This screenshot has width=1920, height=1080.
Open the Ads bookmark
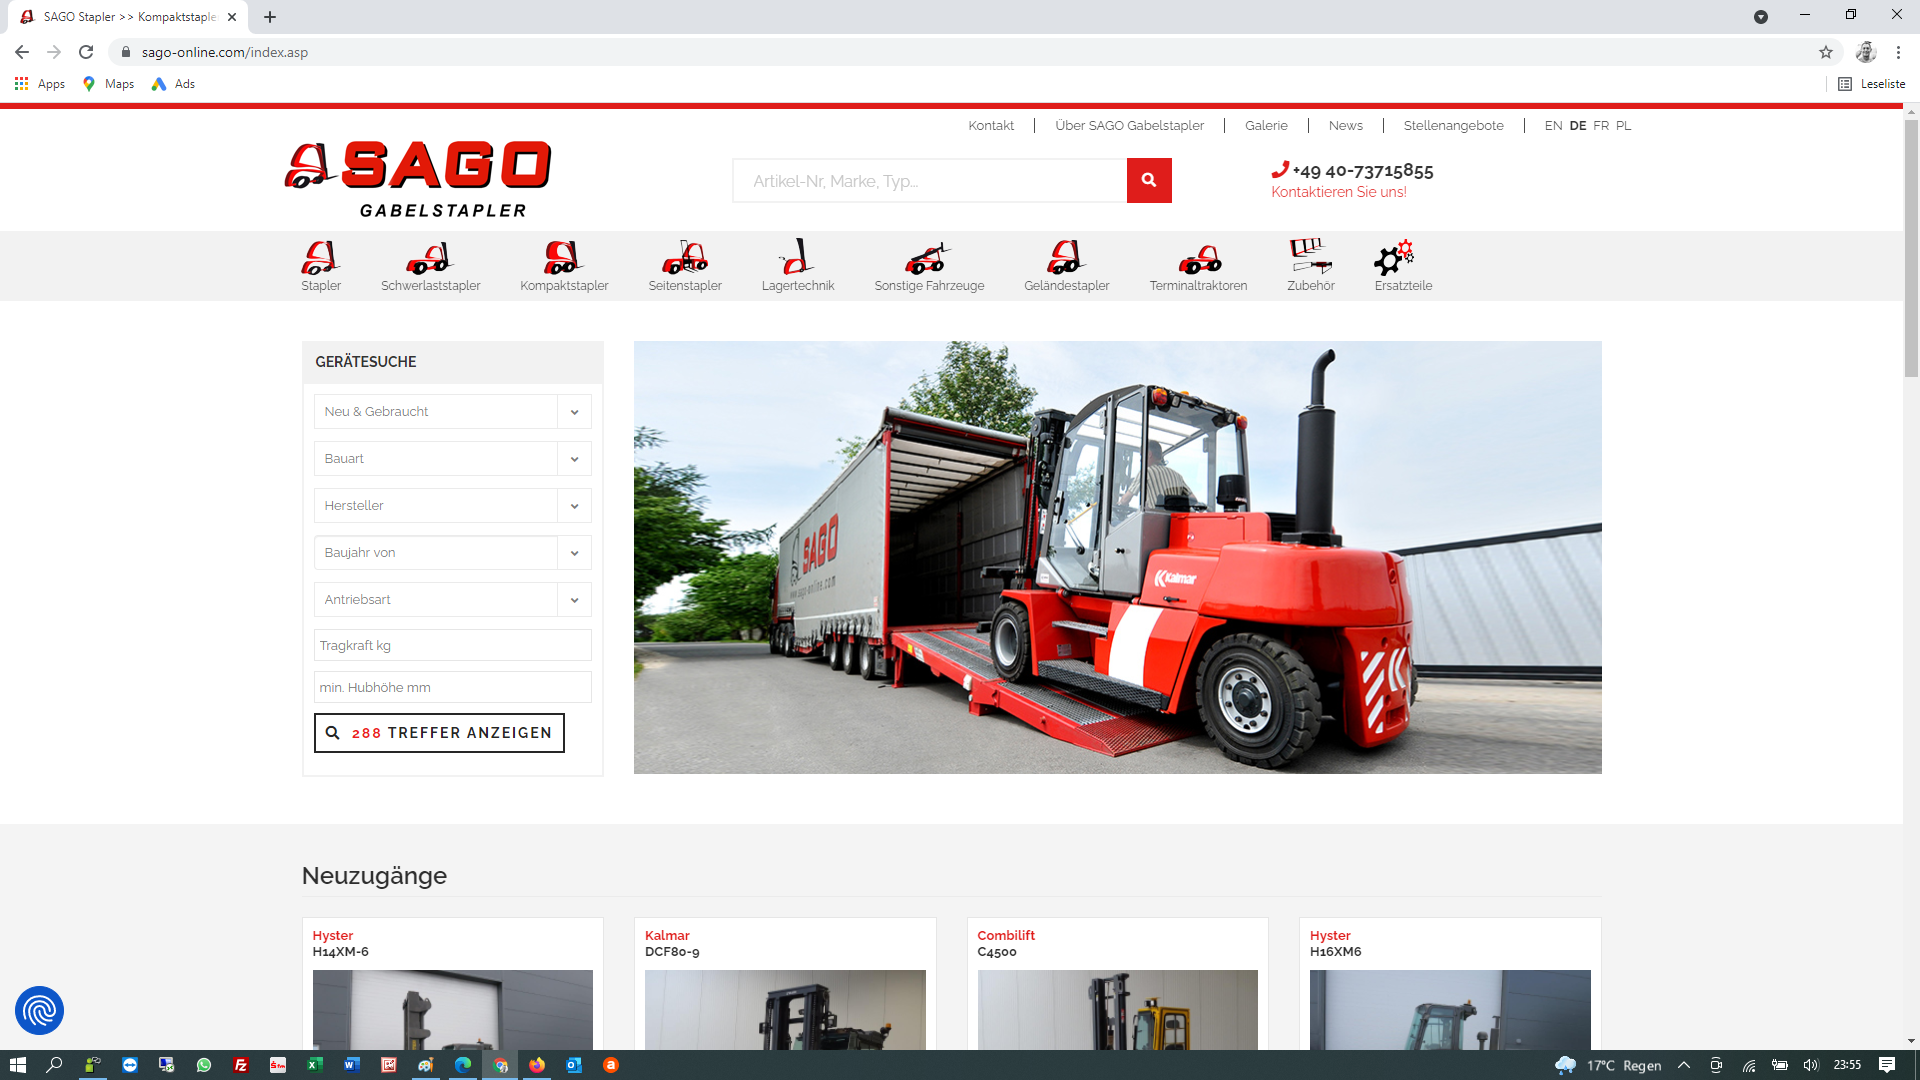(173, 84)
